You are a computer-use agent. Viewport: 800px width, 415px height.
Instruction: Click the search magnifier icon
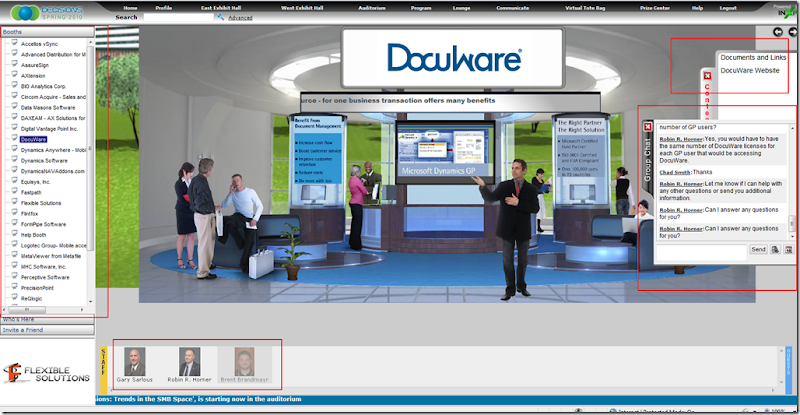click(220, 17)
